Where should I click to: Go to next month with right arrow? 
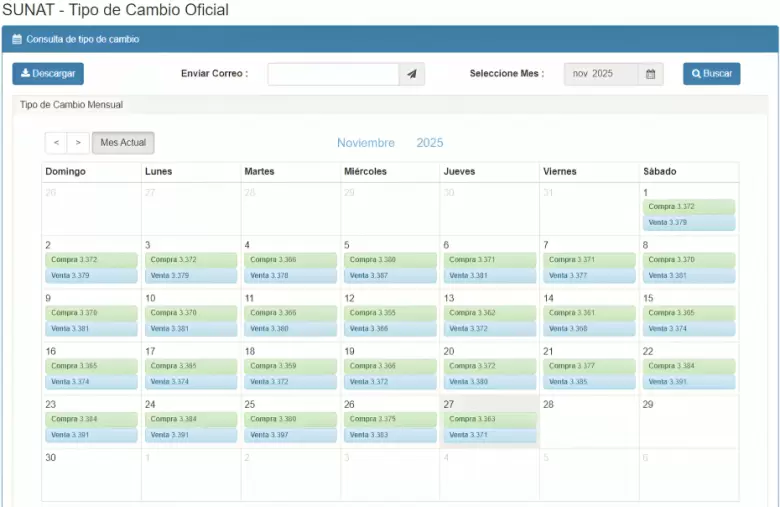click(x=78, y=143)
